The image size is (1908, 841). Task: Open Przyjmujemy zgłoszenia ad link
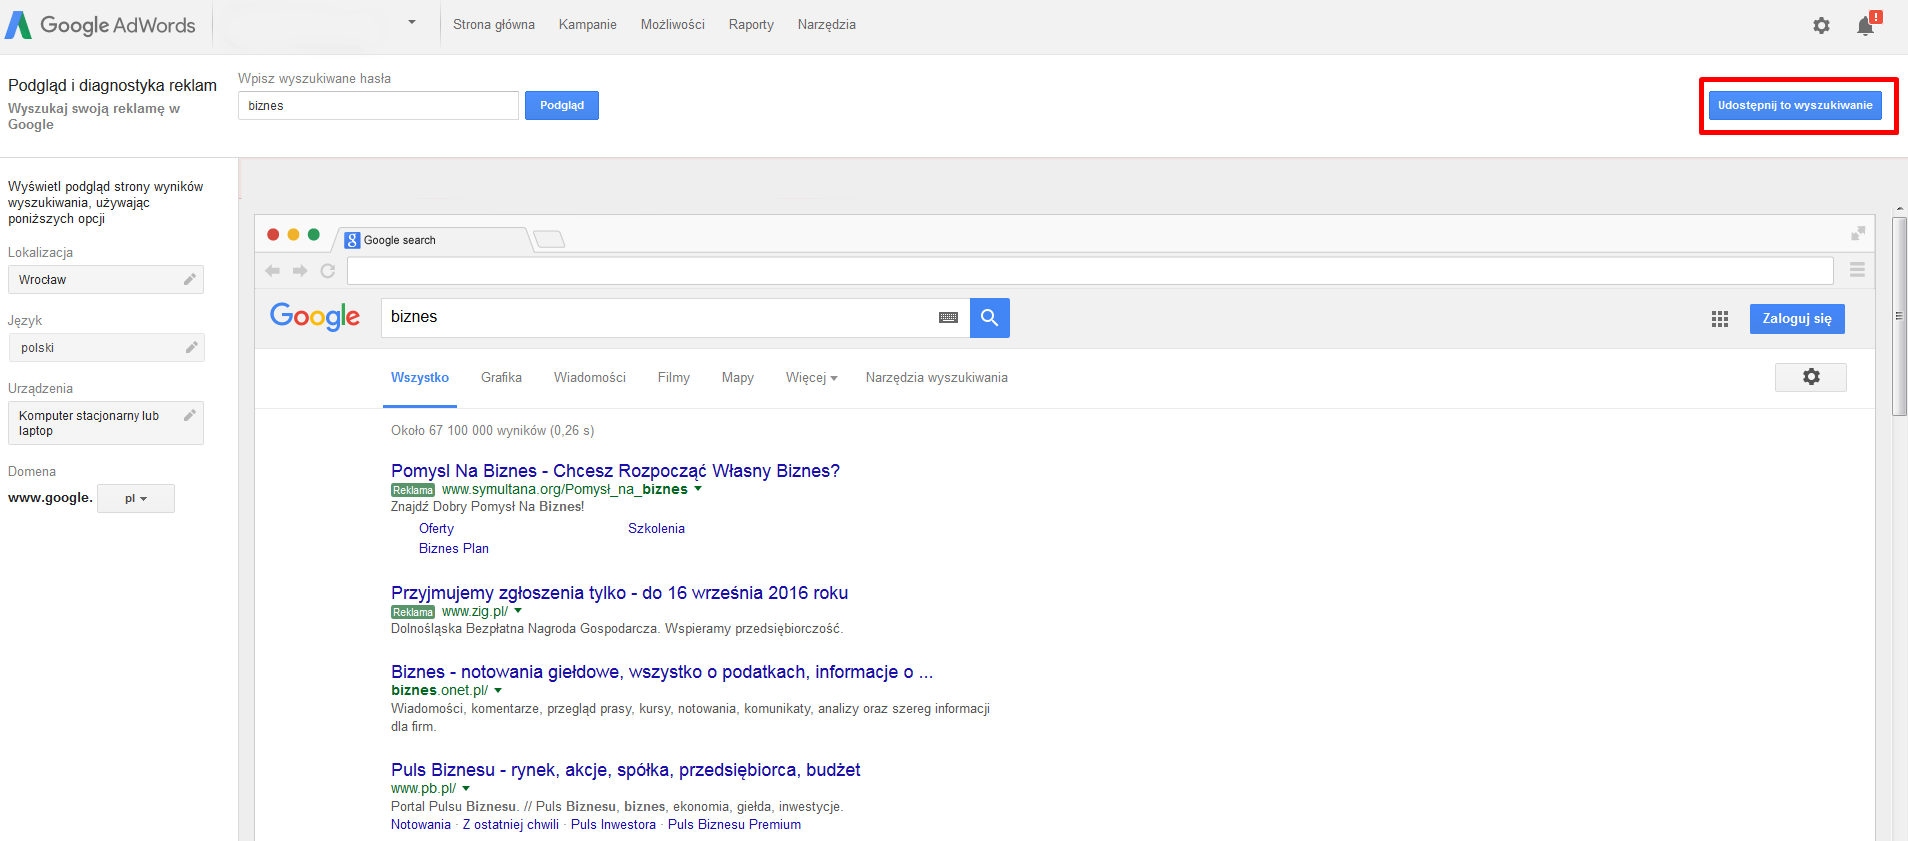pos(619,593)
